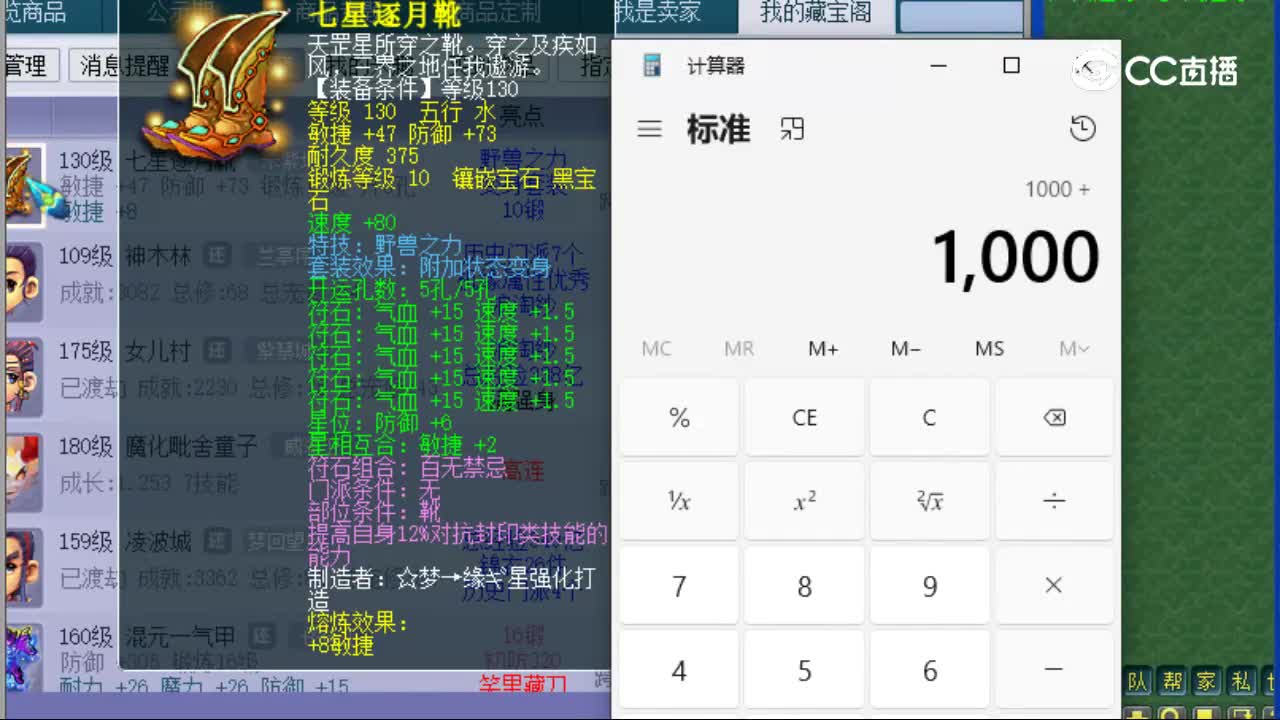Image resolution: width=1280 pixels, height=720 pixels.
Task: Click the 帮 guild chat channel button
Action: [x=1173, y=682]
